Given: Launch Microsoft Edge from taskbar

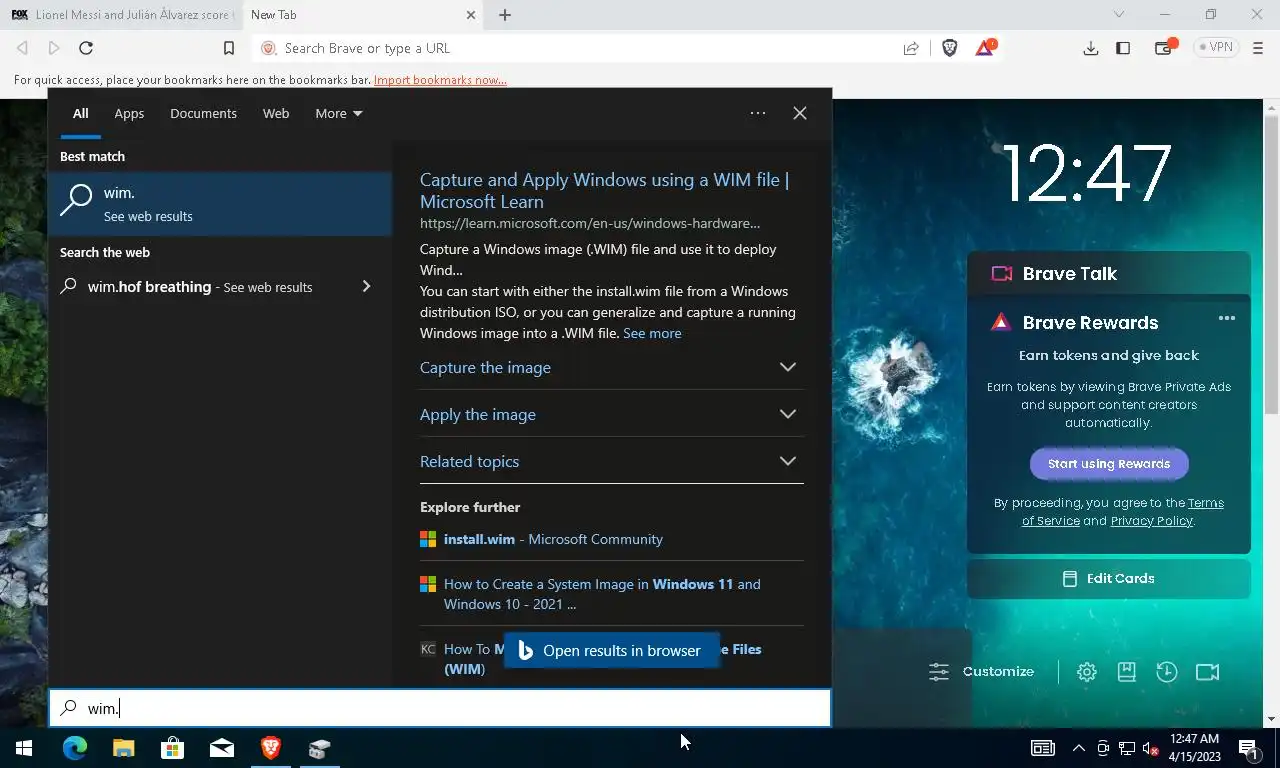Looking at the screenshot, I should [x=75, y=748].
